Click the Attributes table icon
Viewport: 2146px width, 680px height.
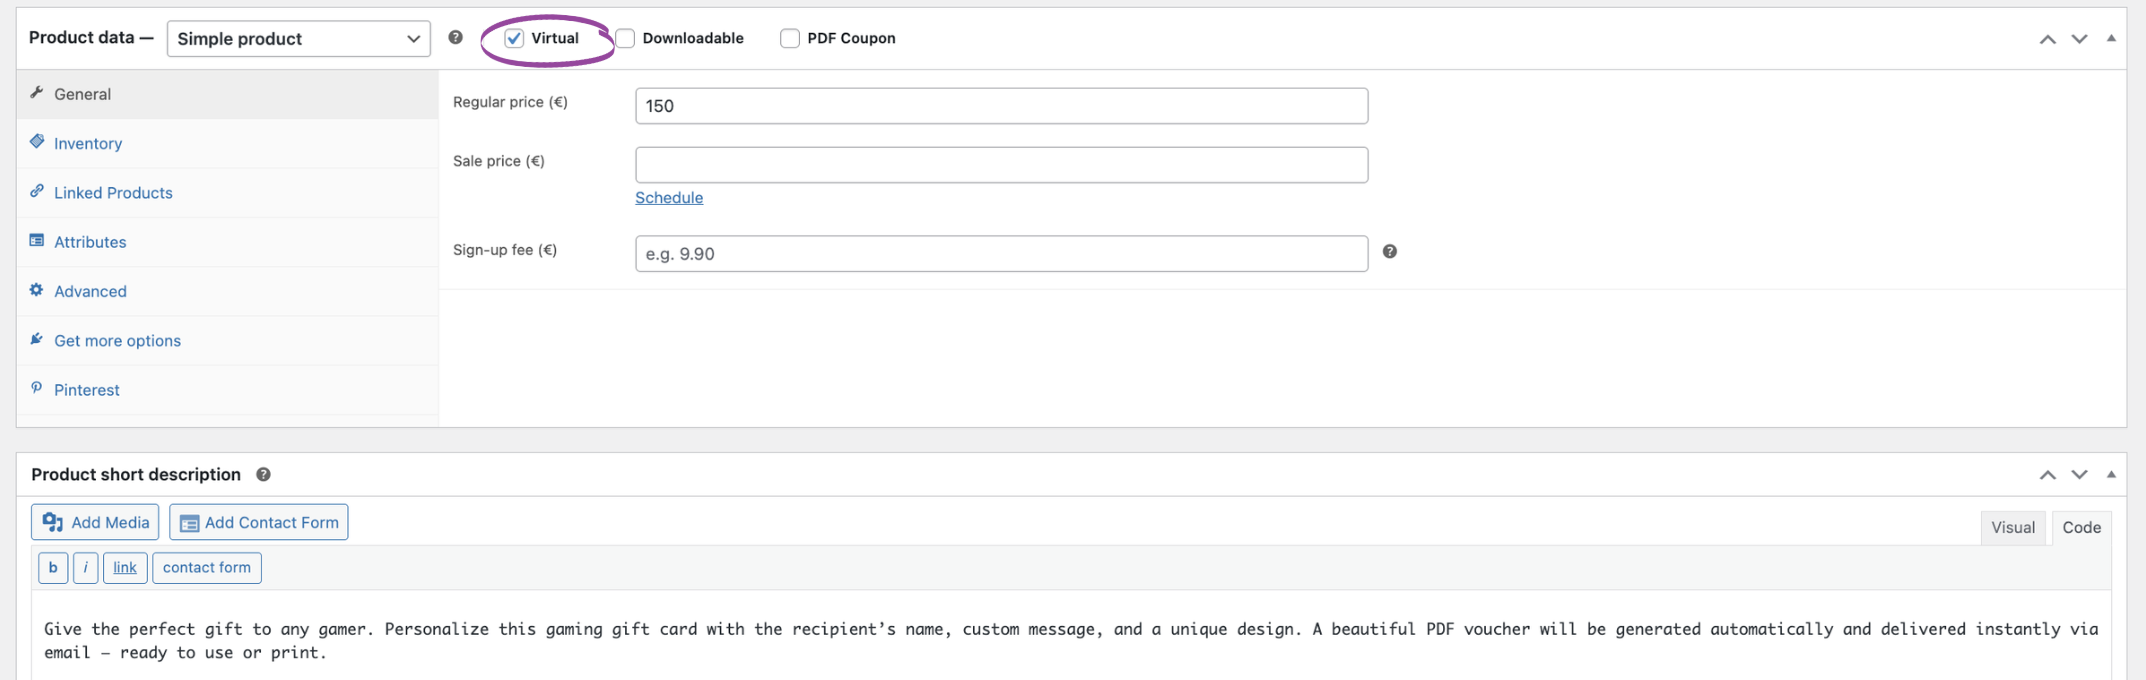[x=37, y=240]
